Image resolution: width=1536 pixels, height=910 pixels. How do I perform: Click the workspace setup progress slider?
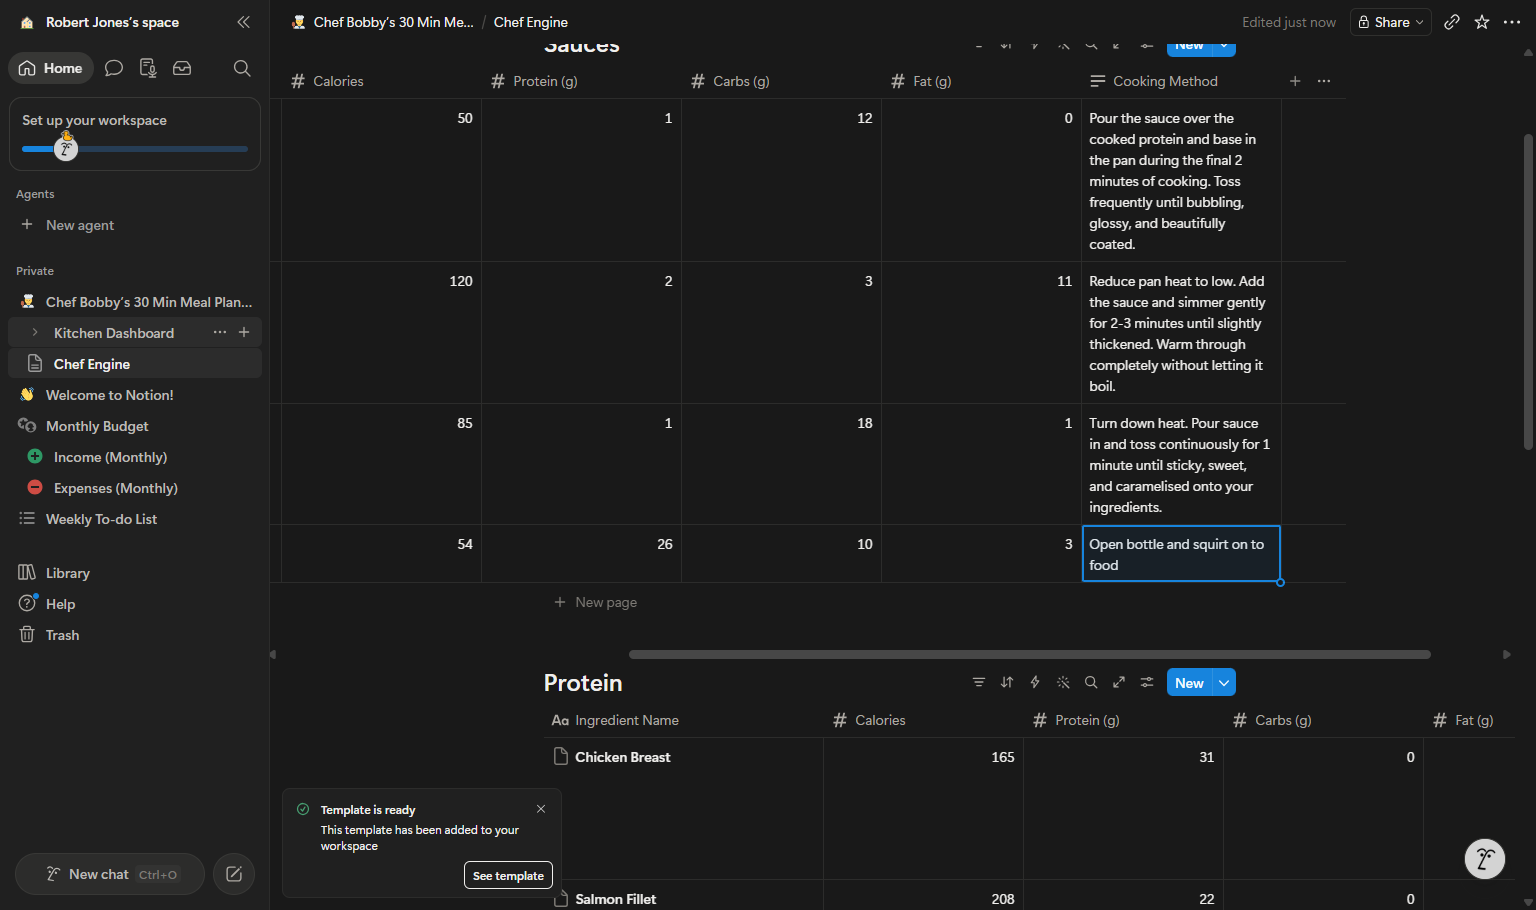(x=135, y=149)
